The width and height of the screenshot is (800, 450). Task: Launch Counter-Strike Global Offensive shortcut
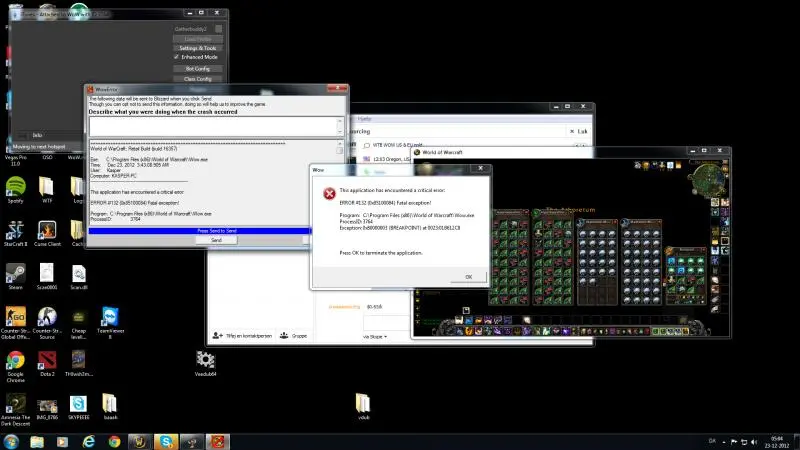(x=15, y=322)
